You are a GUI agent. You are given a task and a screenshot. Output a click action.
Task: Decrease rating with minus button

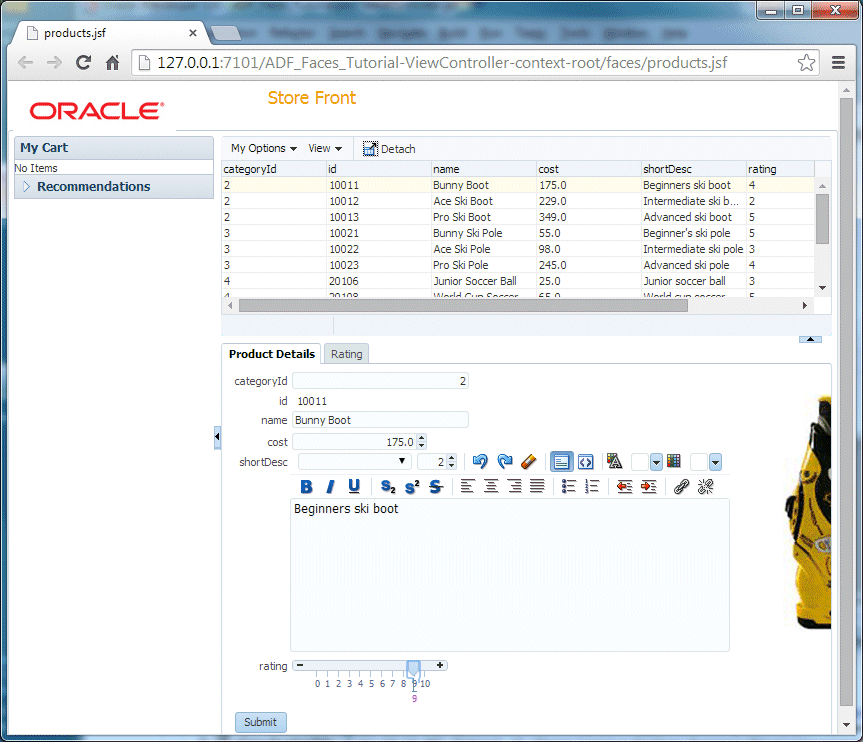[300, 665]
